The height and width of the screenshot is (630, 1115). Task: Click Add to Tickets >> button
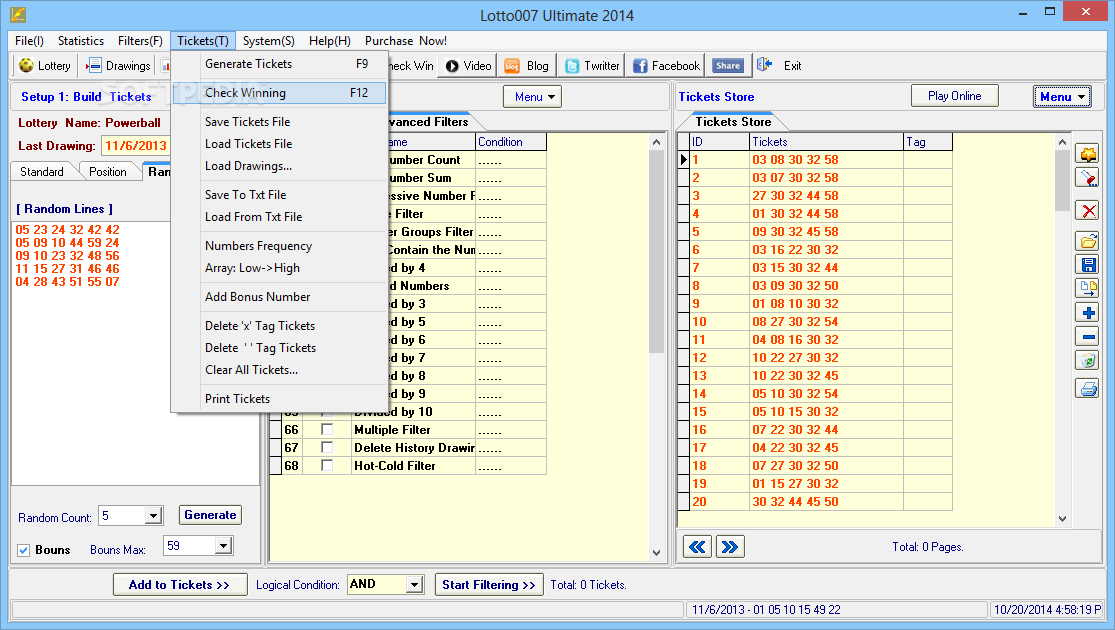click(180, 584)
